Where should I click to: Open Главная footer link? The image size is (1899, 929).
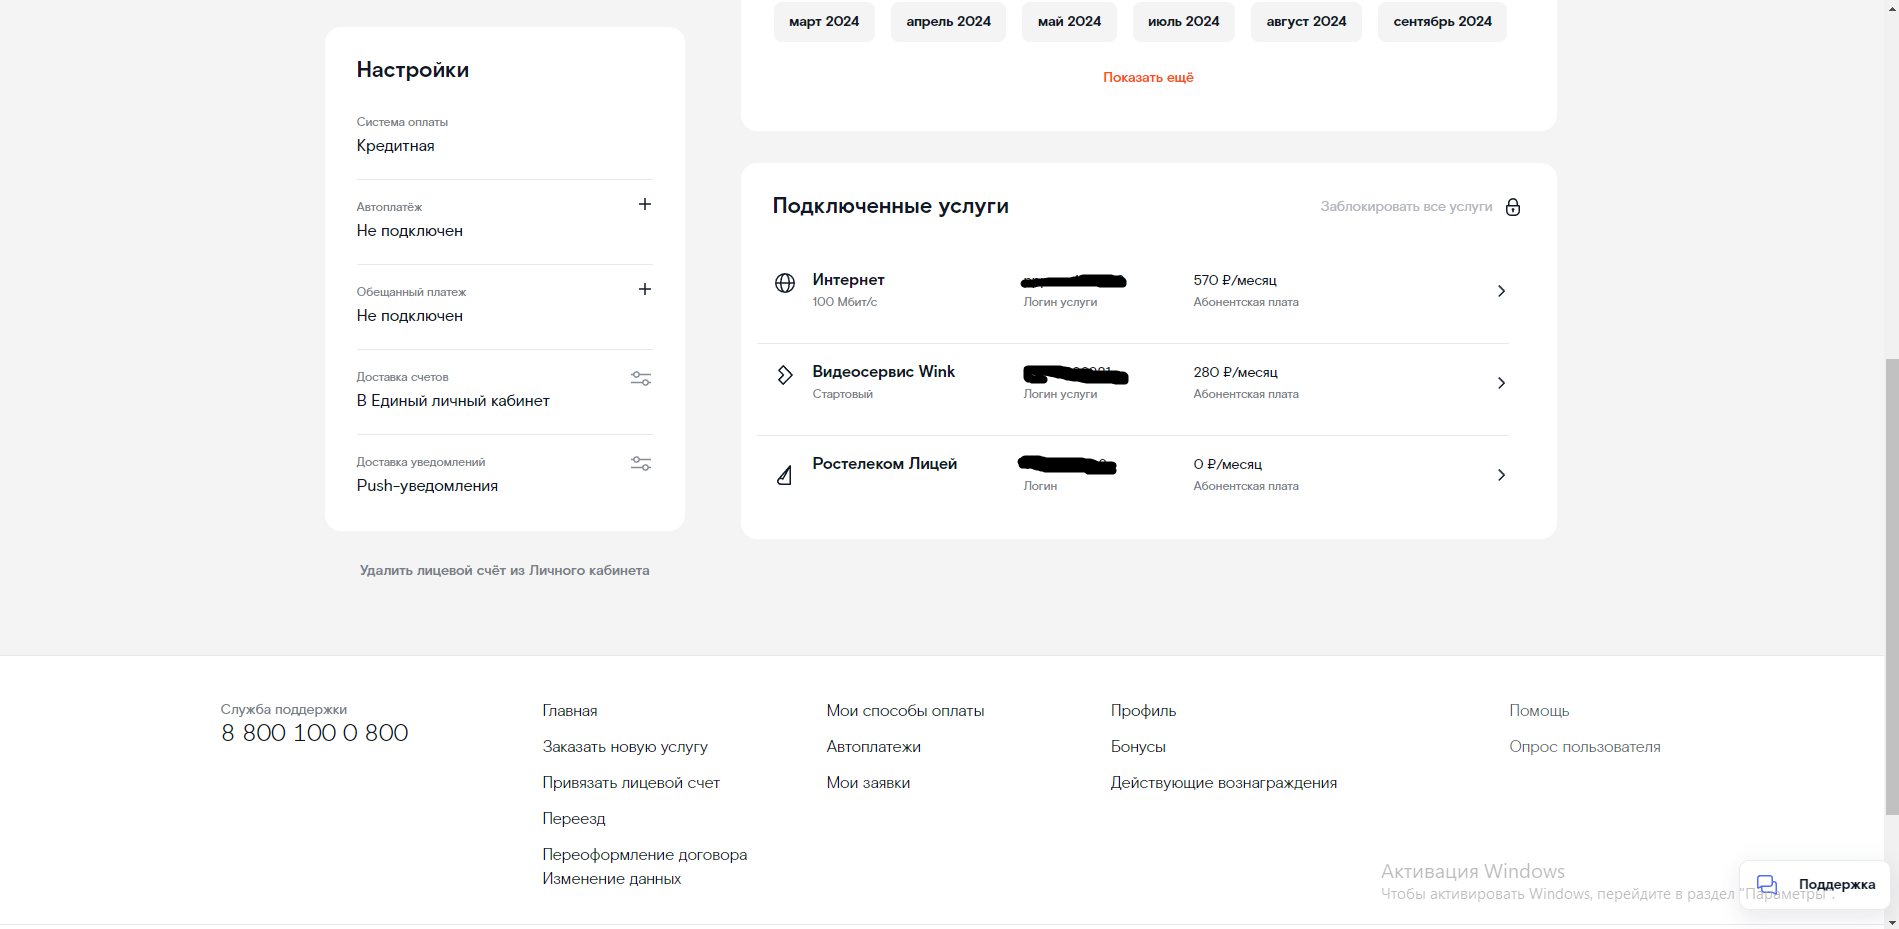click(570, 711)
